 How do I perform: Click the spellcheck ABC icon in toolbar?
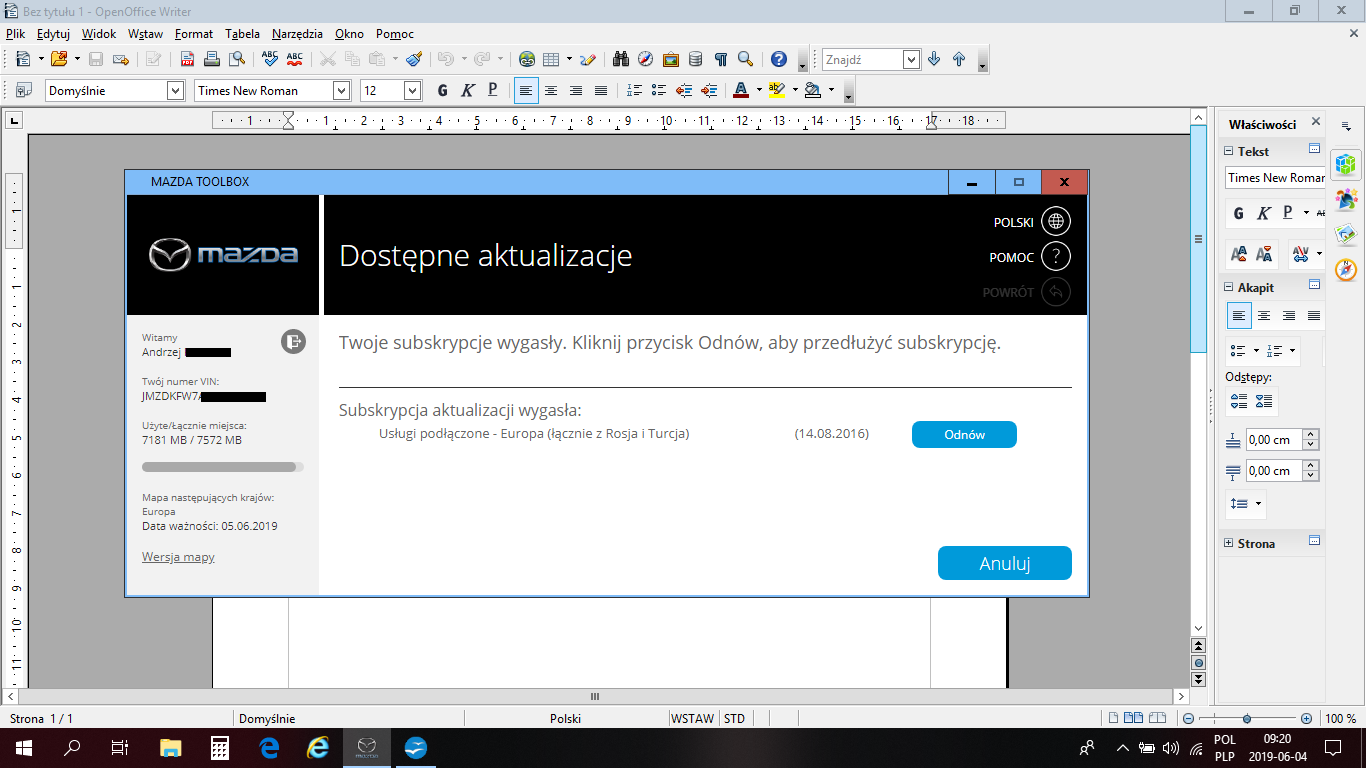coord(270,59)
